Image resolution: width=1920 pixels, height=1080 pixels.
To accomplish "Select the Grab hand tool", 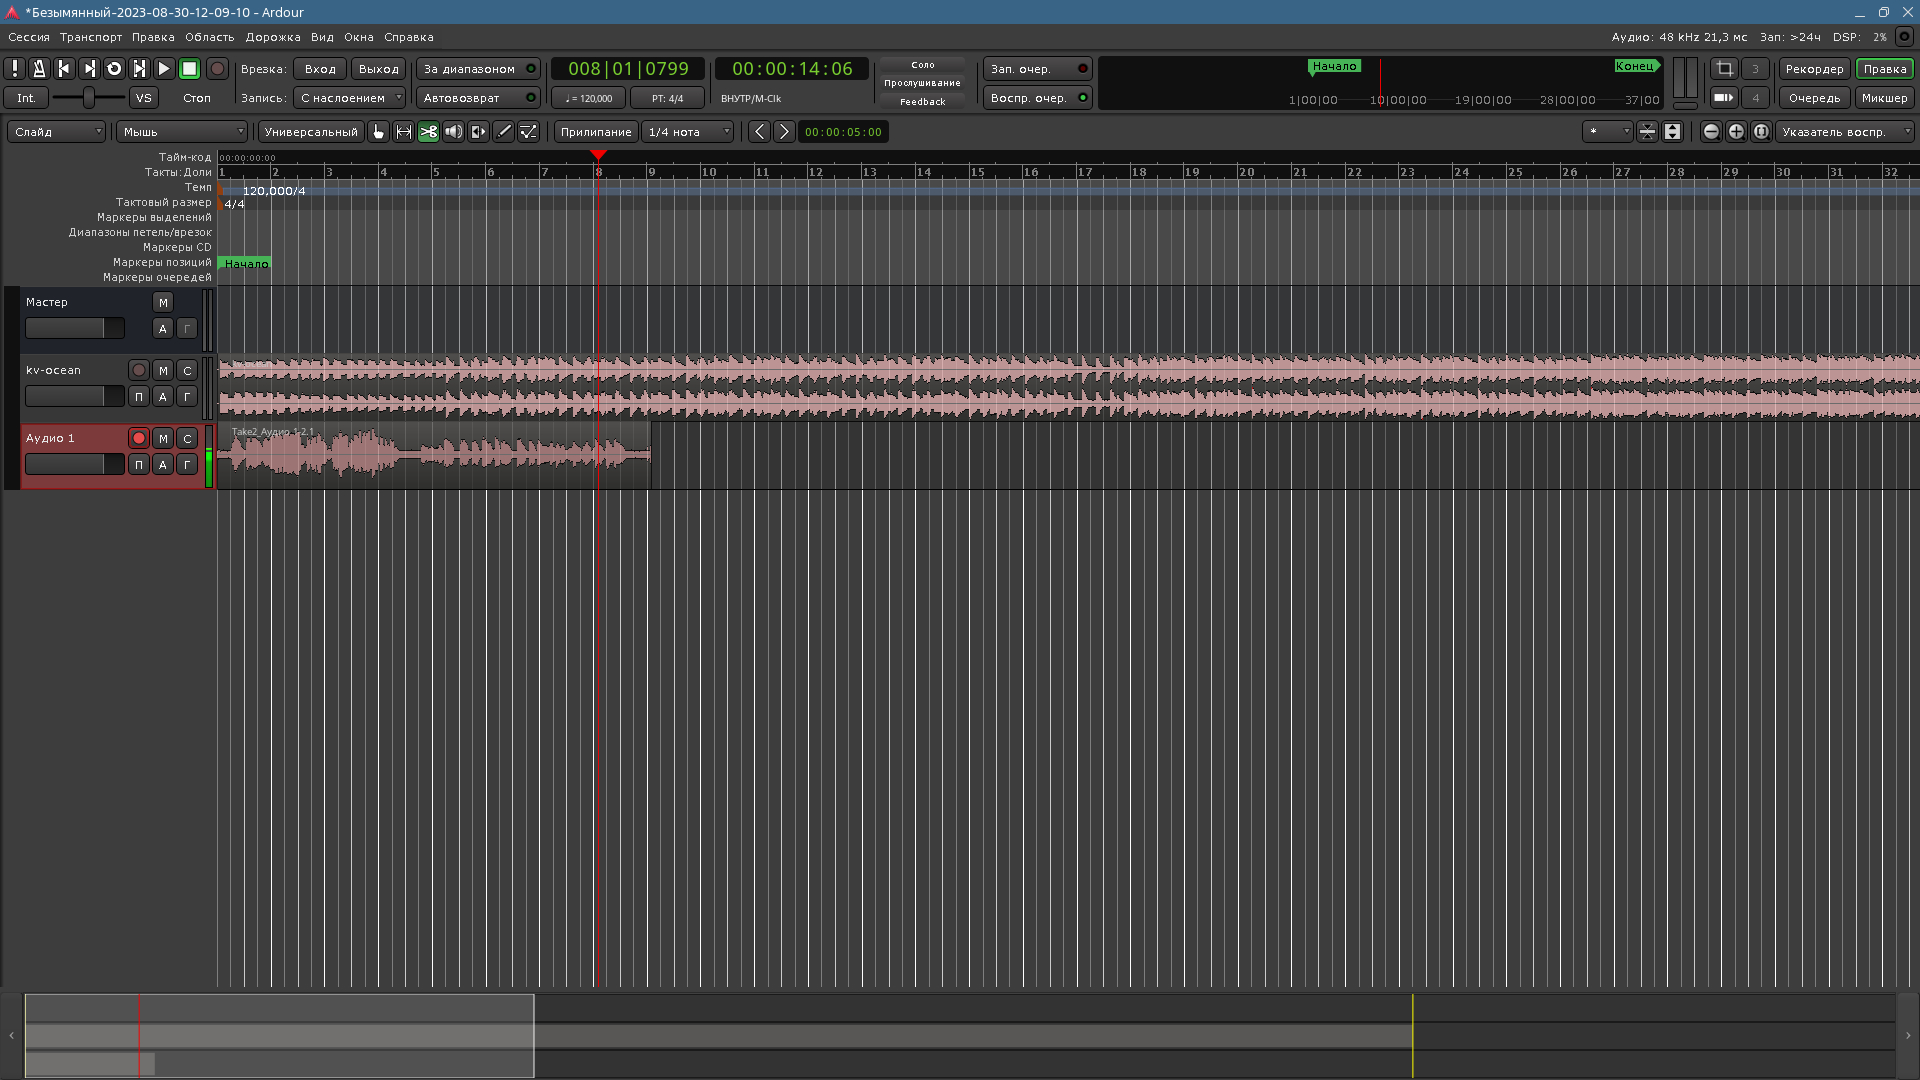I will coord(379,132).
